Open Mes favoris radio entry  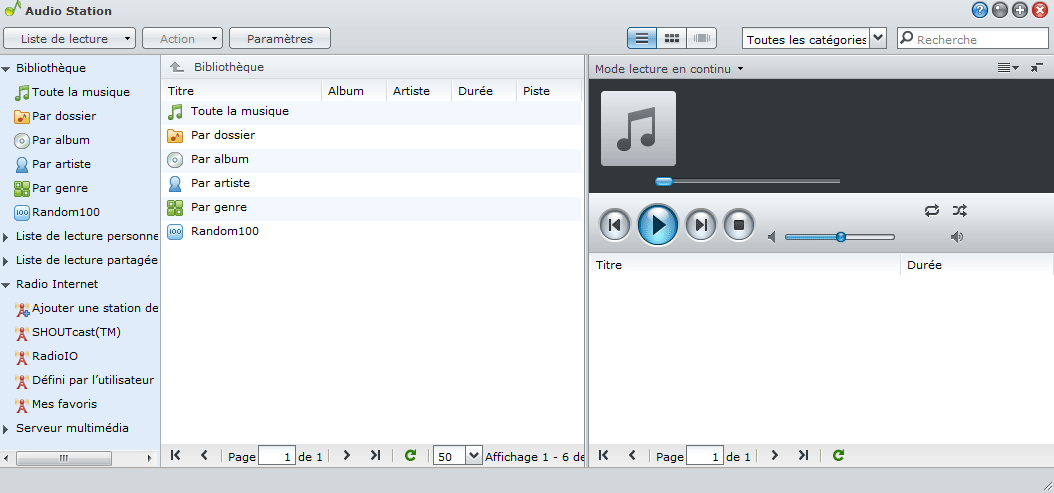pos(65,404)
